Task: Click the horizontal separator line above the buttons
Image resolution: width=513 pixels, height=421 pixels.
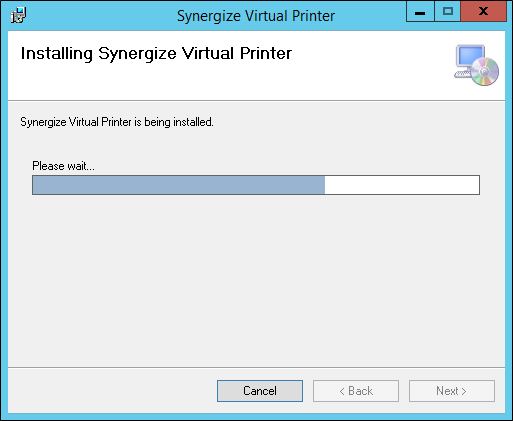Action: (x=256, y=367)
